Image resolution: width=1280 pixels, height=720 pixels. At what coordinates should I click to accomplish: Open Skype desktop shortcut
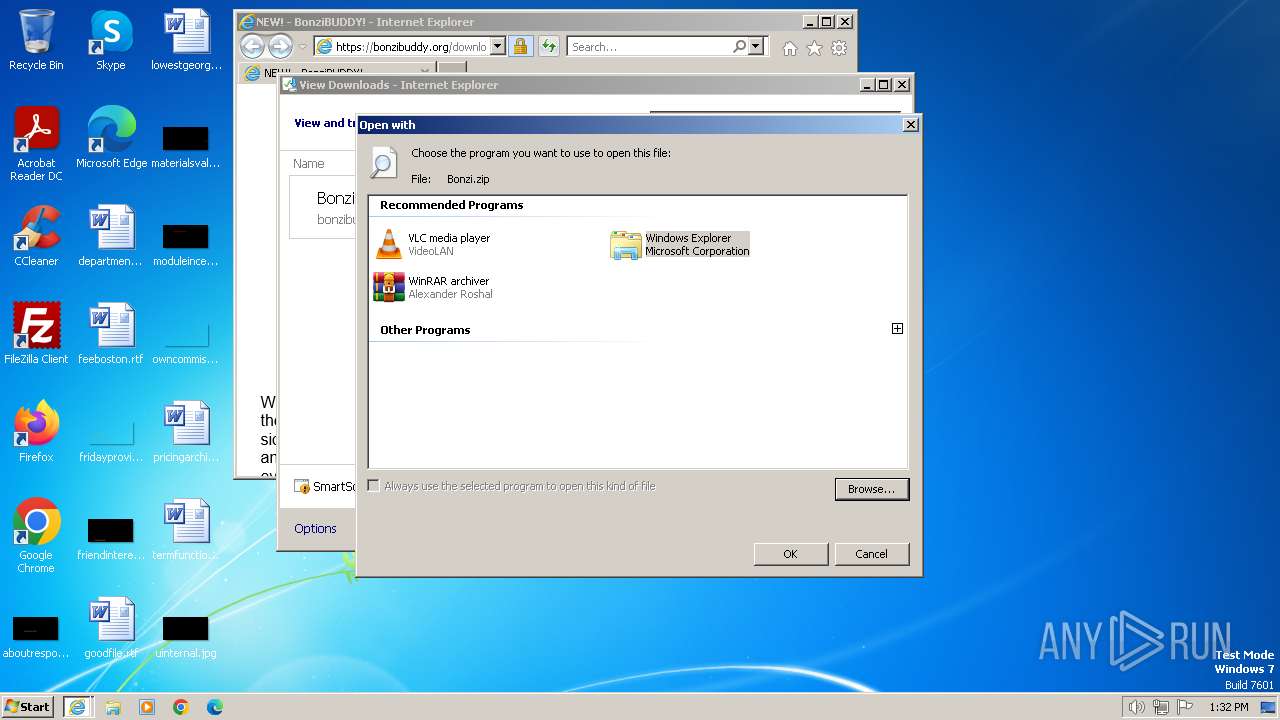click(x=111, y=40)
